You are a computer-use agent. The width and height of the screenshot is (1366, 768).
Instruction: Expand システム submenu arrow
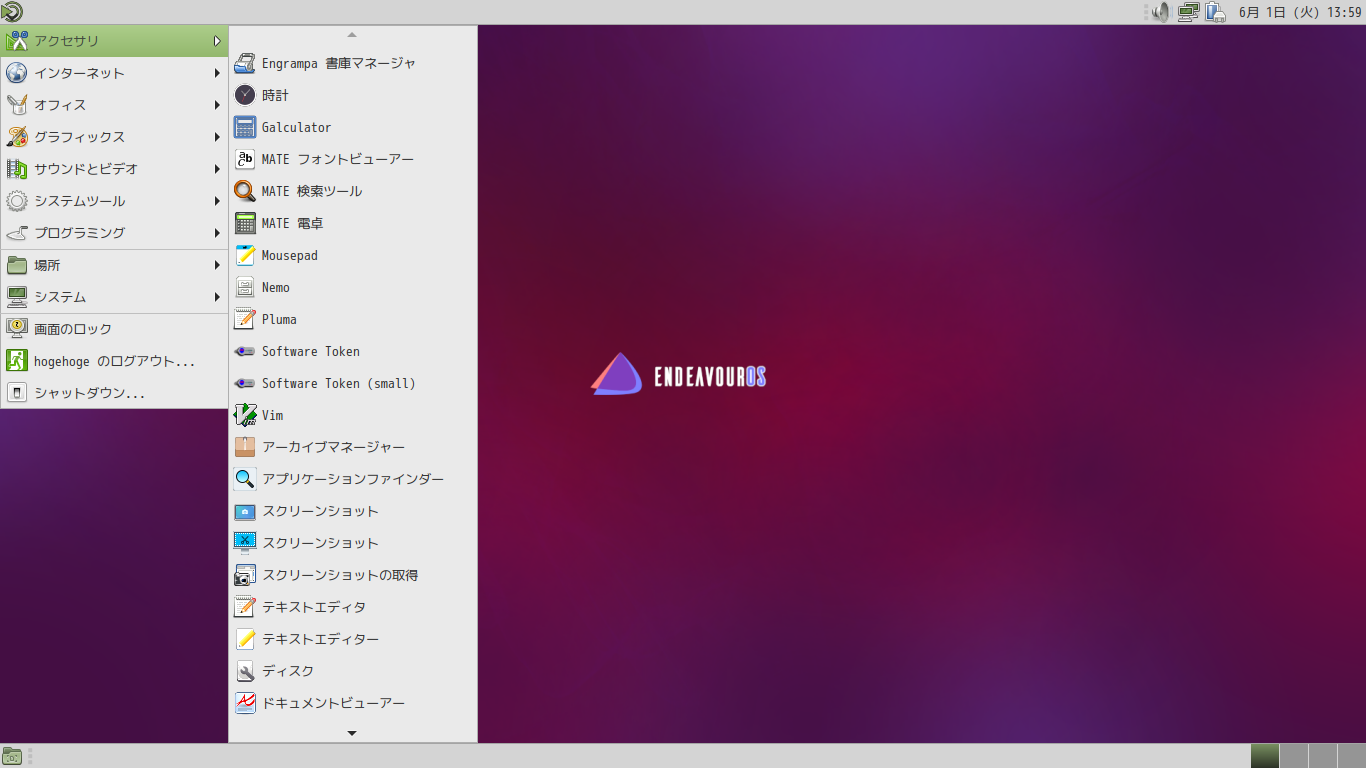pyautogui.click(x=217, y=297)
